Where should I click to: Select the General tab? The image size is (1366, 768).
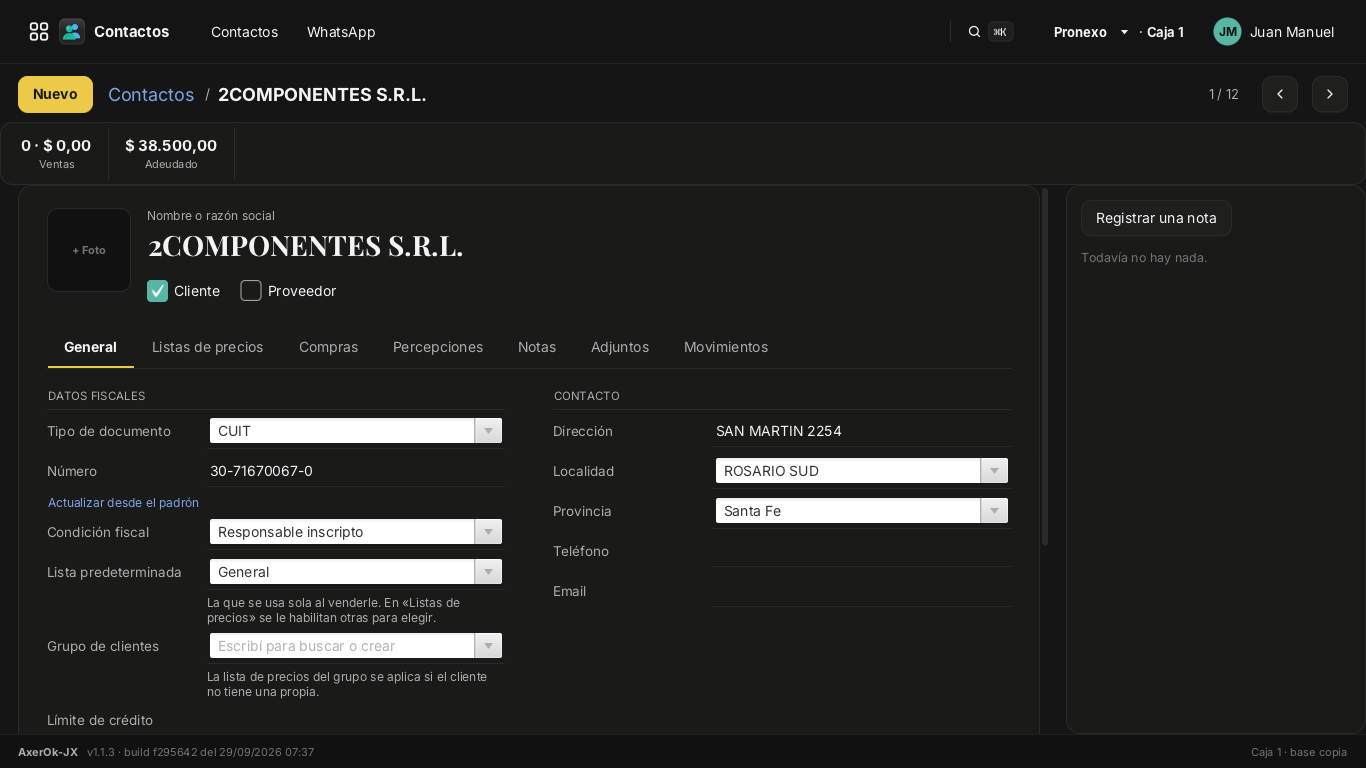click(x=90, y=347)
